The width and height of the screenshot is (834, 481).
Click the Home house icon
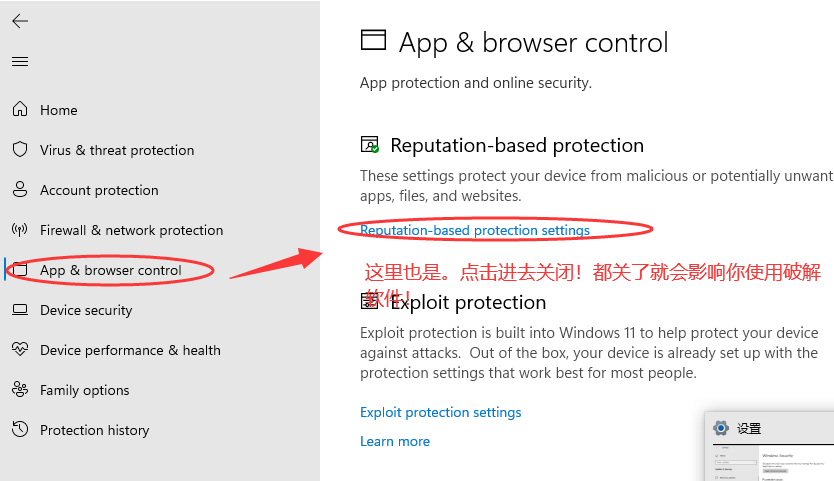[20, 110]
